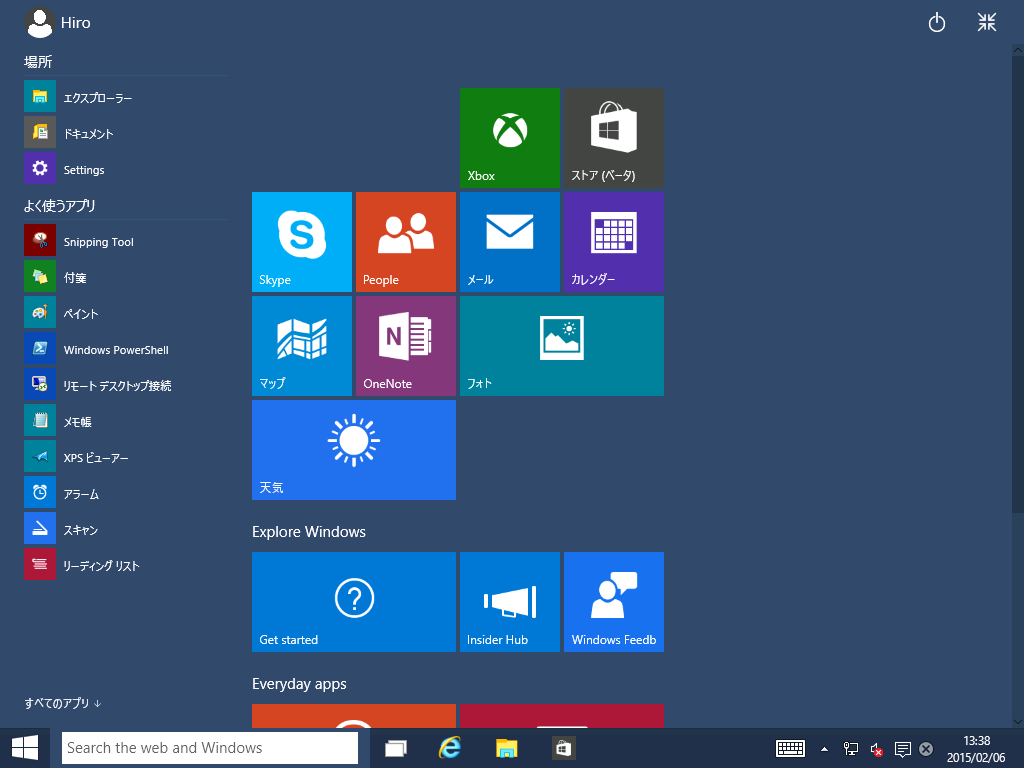Image resolution: width=1024 pixels, height=768 pixels.
Task: Open the Xbox tile
Action: [x=509, y=138]
